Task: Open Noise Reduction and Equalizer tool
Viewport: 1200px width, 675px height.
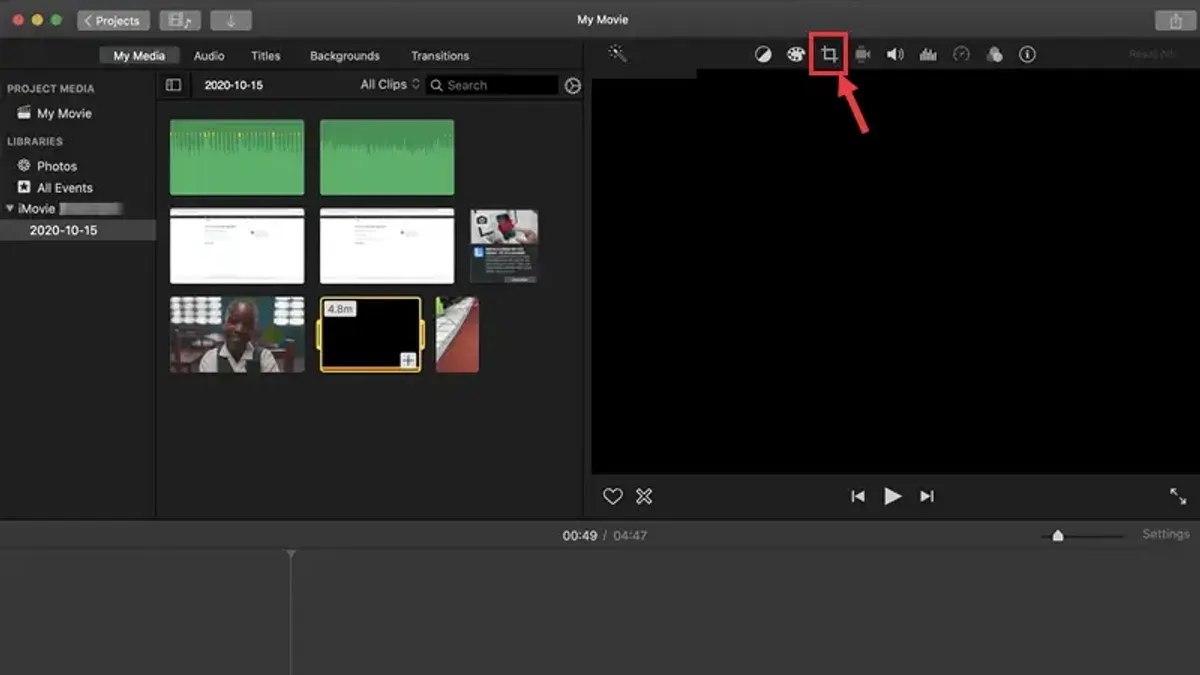Action: [x=928, y=55]
